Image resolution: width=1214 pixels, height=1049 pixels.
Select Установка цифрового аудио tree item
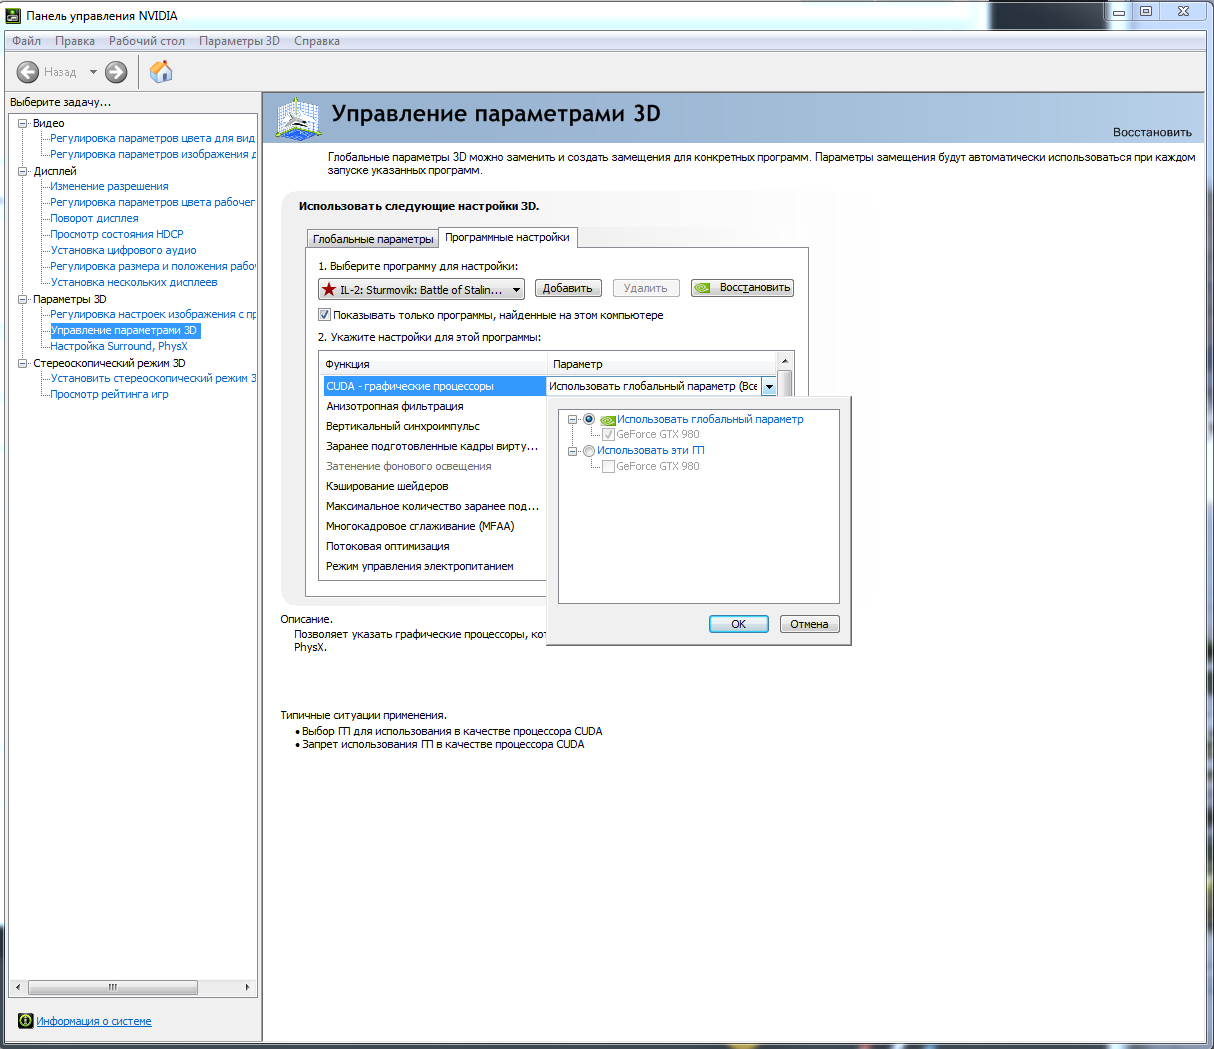[123, 250]
